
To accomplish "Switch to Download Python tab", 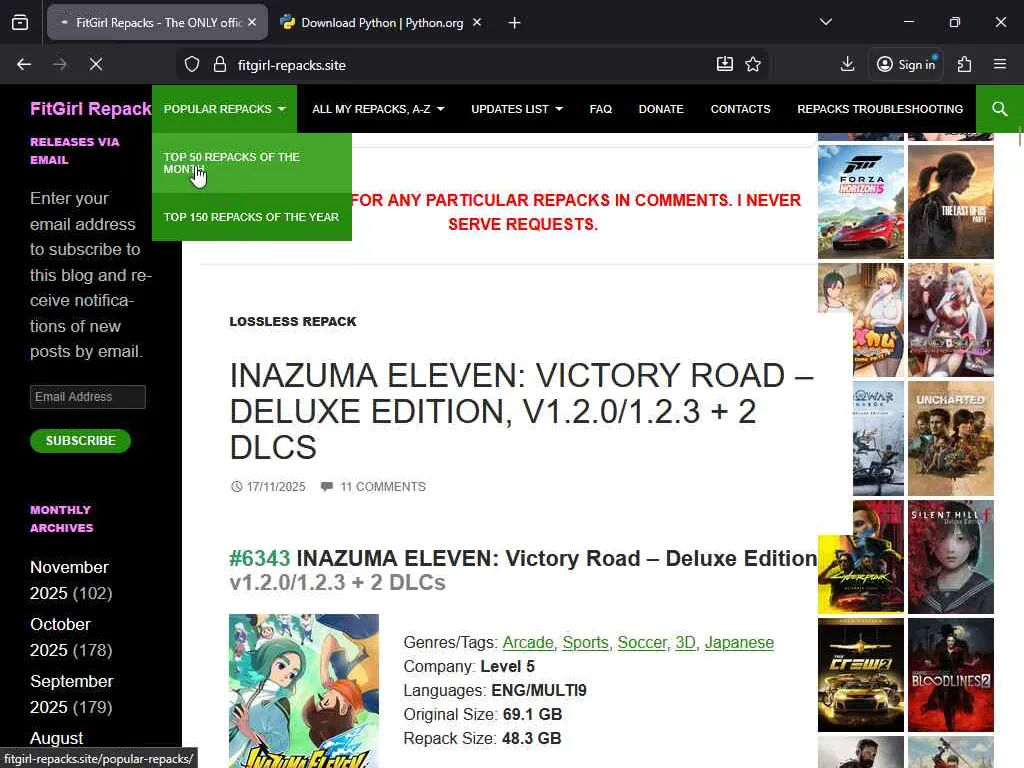I will click(x=381, y=23).
